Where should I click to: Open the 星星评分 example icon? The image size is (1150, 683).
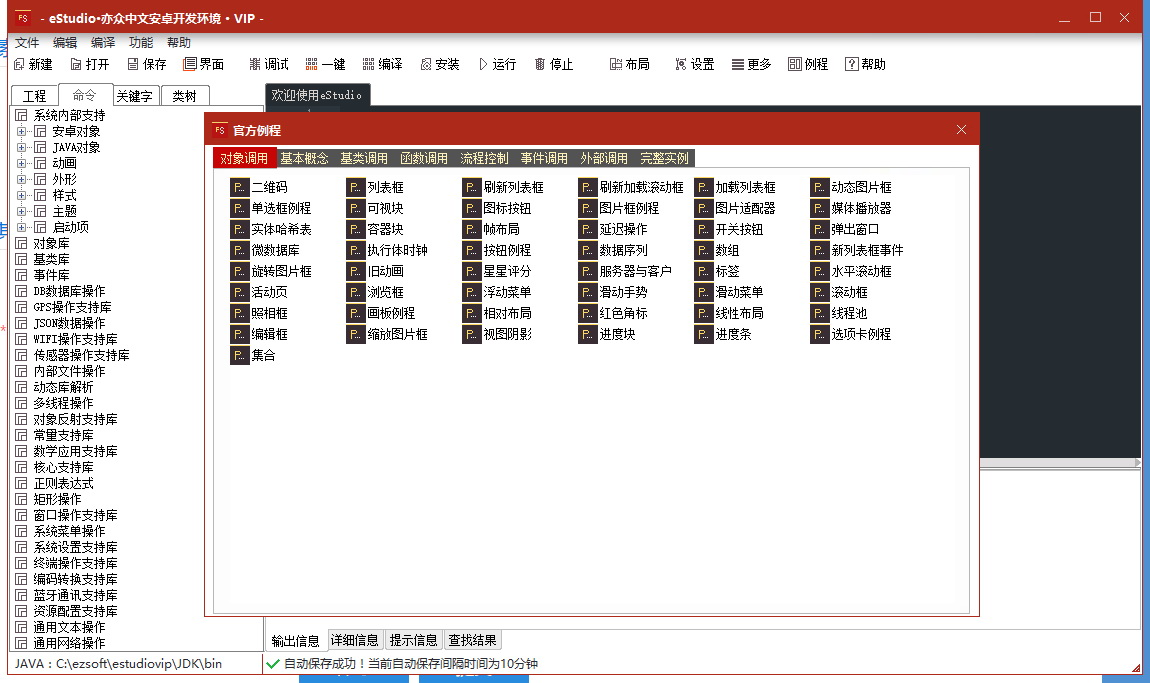click(x=471, y=271)
